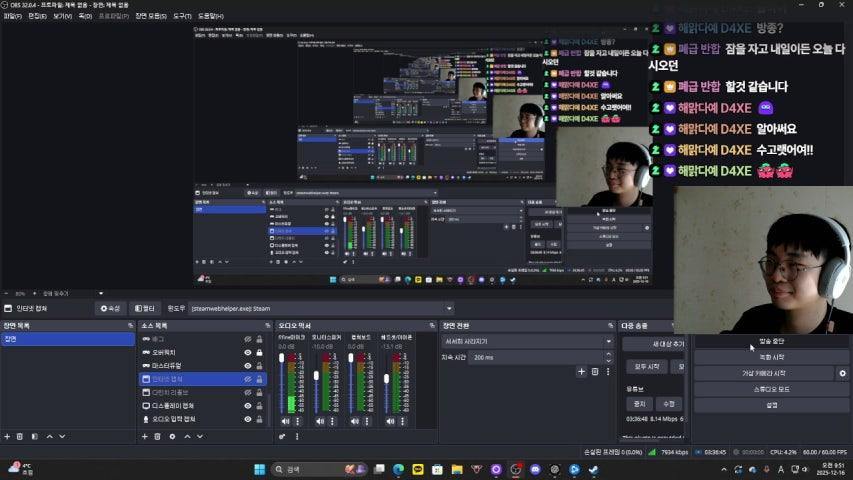Click the add source plus icon
The width and height of the screenshot is (853, 480).
[144, 436]
